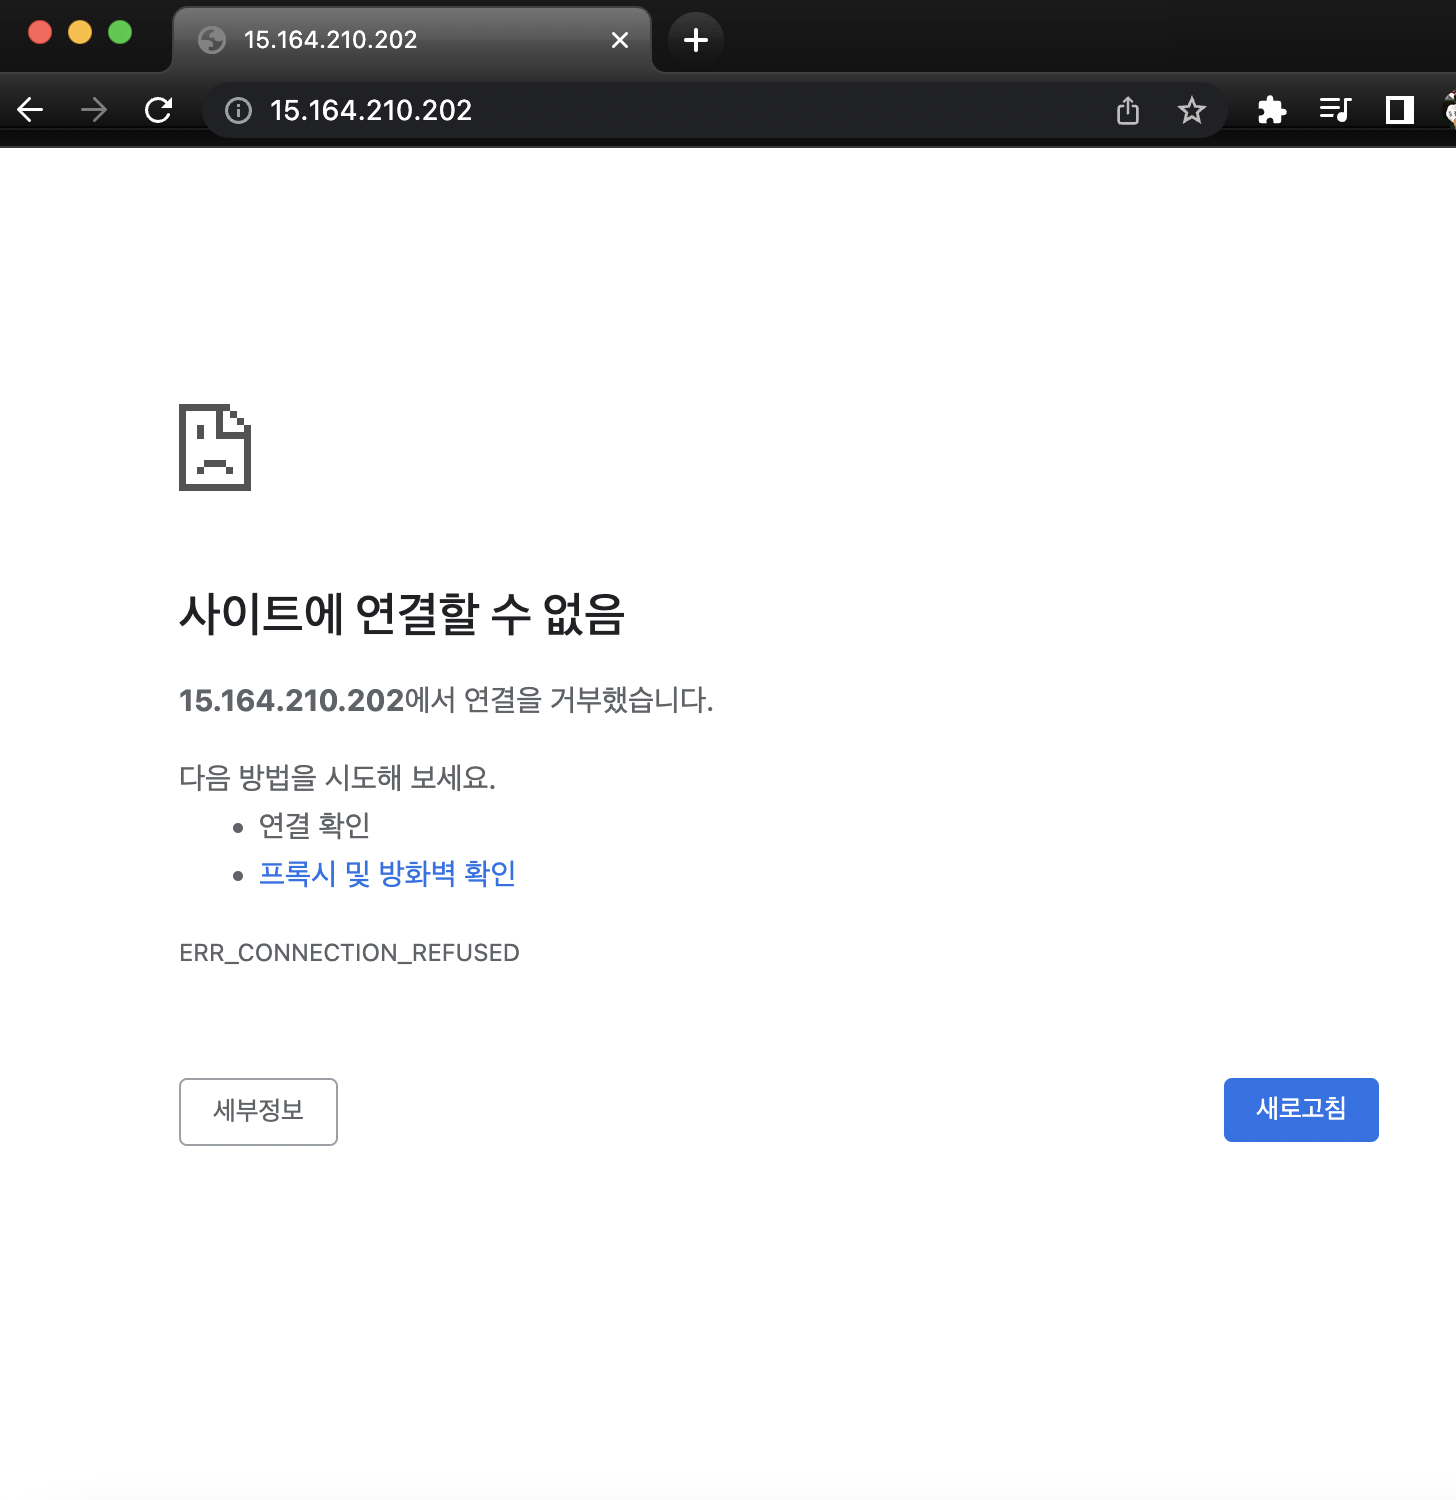Click the heading 사이트에 연결할 수 없음
This screenshot has height=1500, width=1456.
point(402,614)
